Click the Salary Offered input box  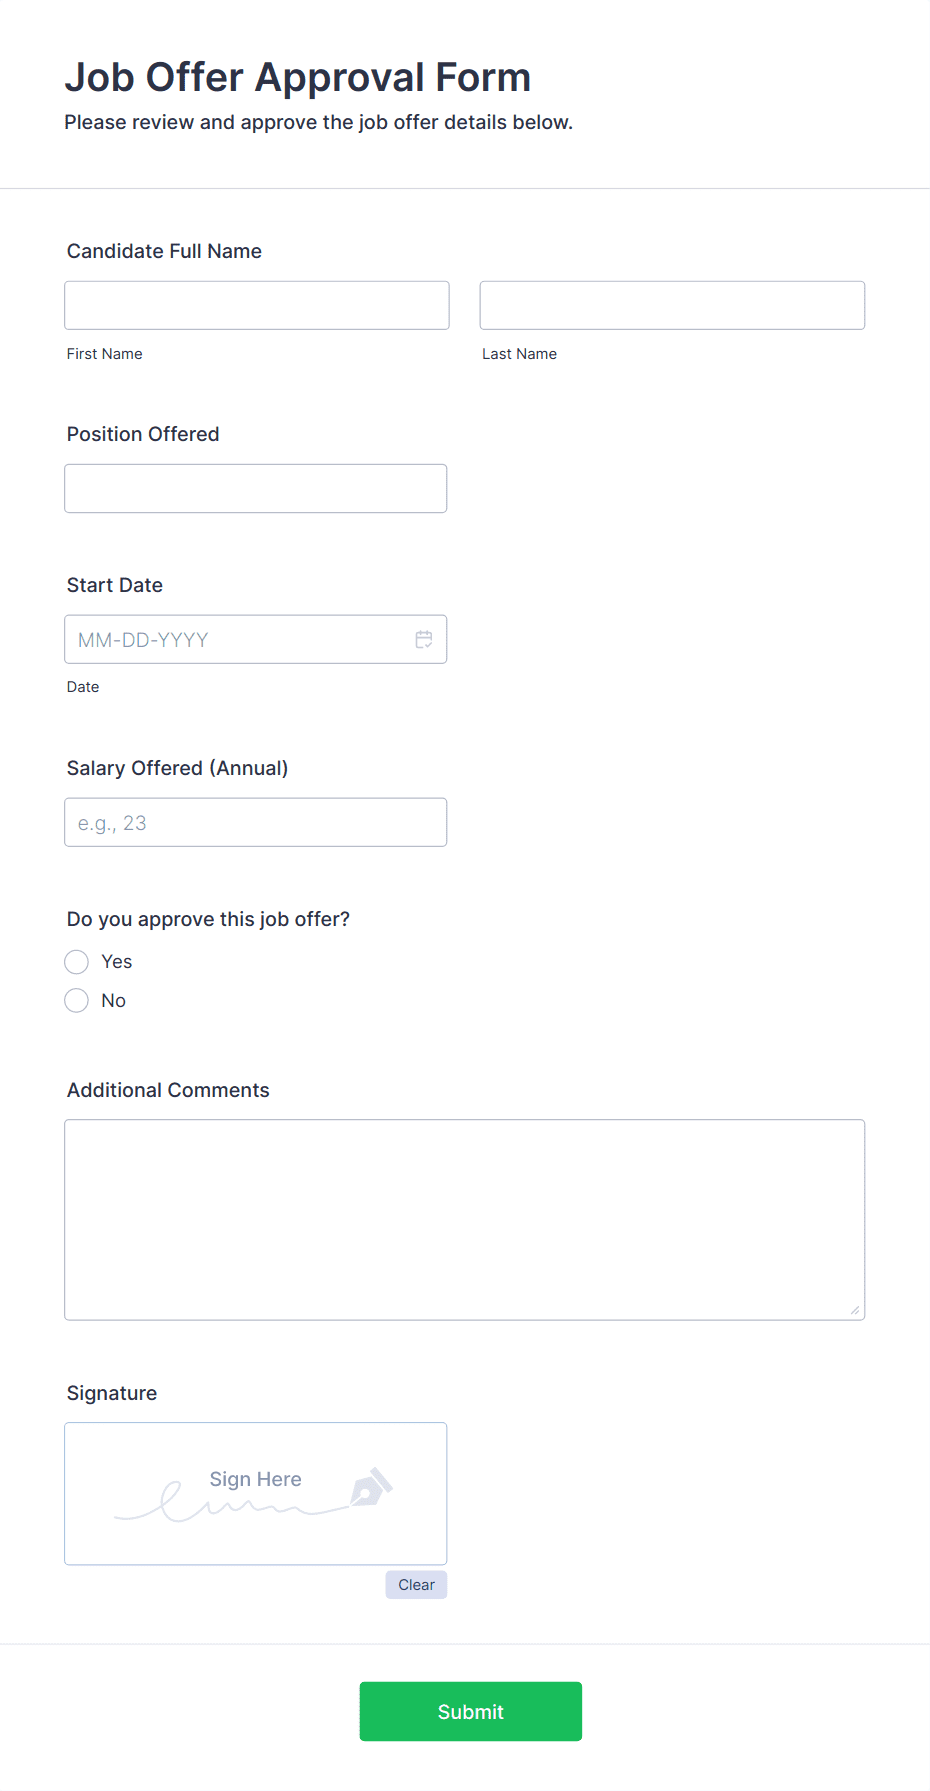coord(255,822)
